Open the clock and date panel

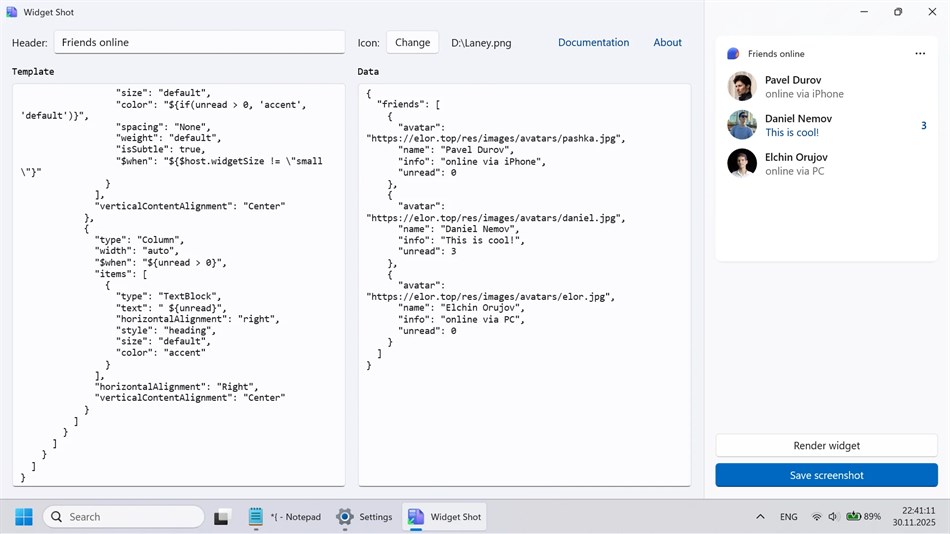coord(914,516)
